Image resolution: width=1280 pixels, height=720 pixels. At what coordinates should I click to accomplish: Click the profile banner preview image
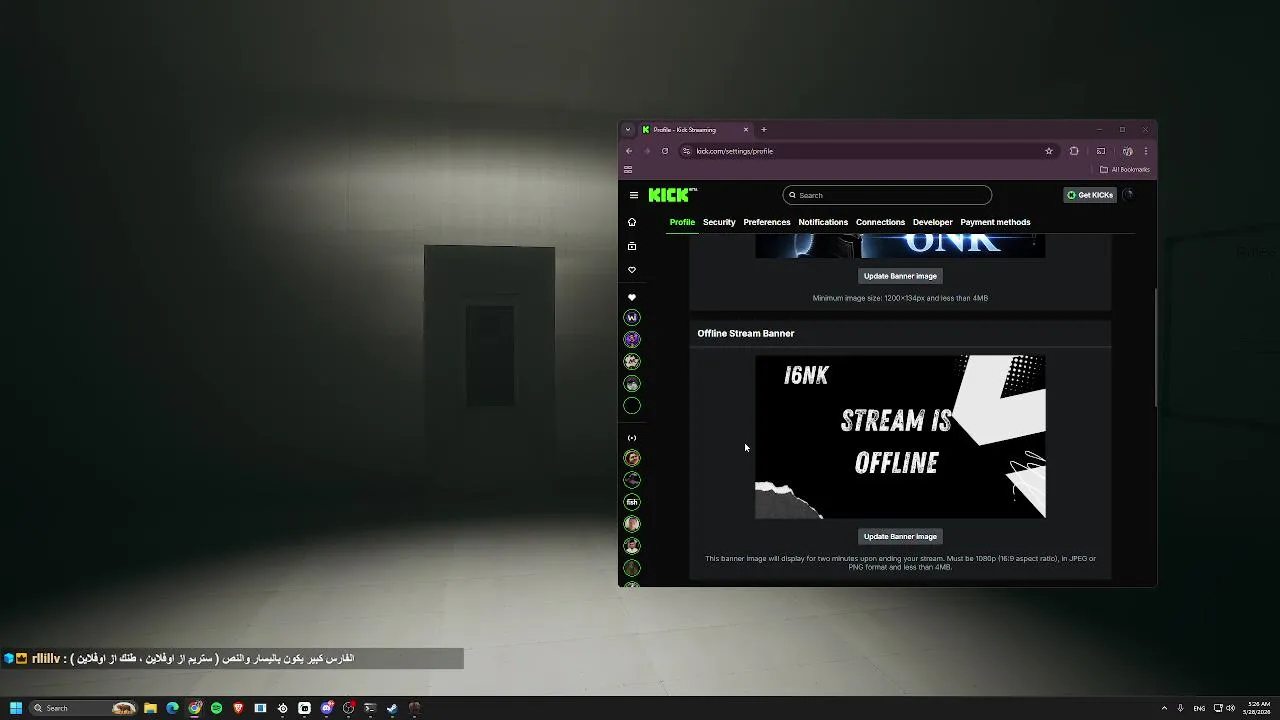pyautogui.click(x=900, y=246)
